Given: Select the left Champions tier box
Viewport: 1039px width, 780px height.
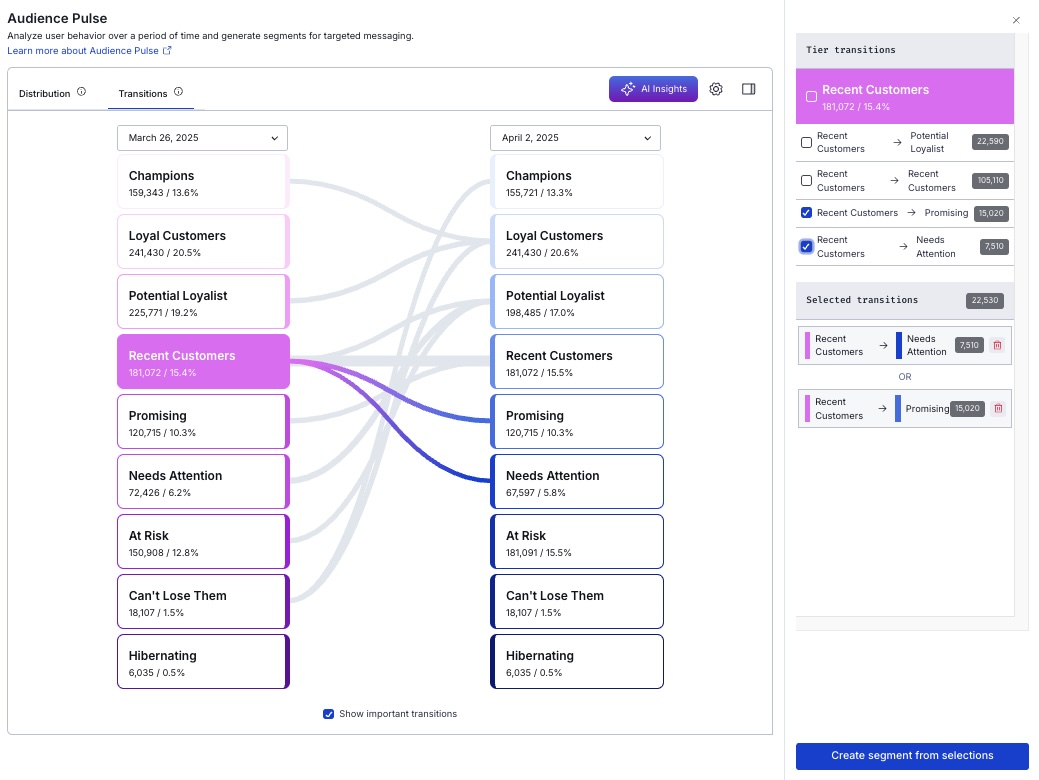Looking at the screenshot, I should click(x=202, y=182).
